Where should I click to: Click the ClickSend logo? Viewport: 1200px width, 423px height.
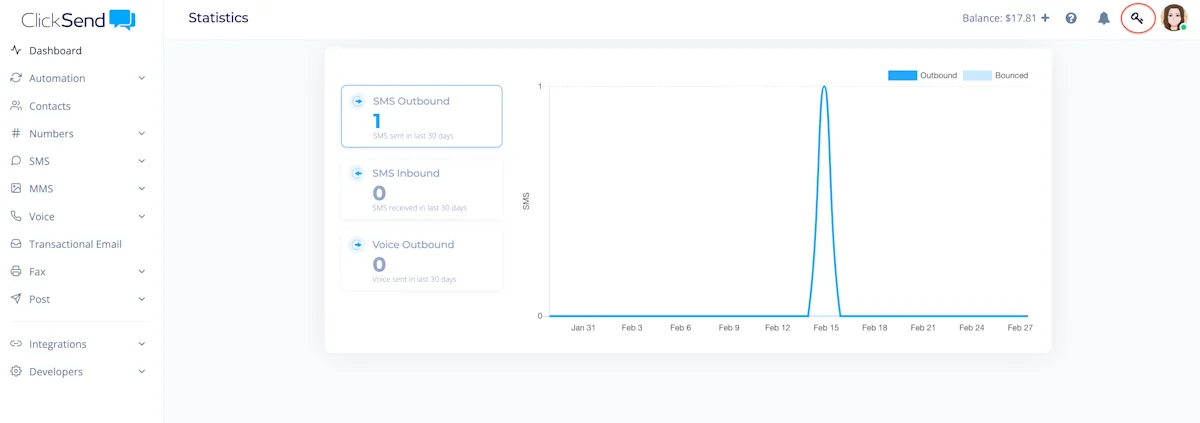click(x=78, y=19)
